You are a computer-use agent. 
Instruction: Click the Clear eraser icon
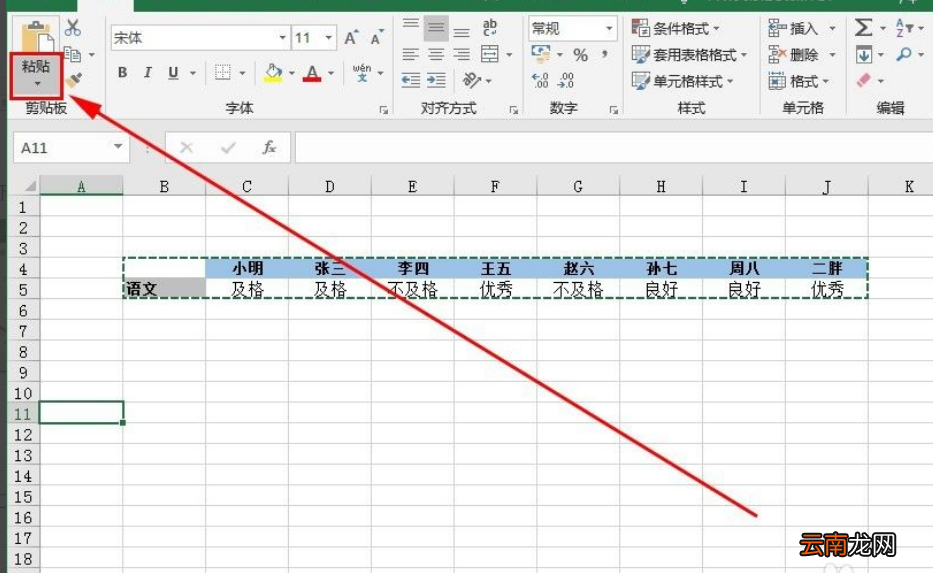click(863, 80)
